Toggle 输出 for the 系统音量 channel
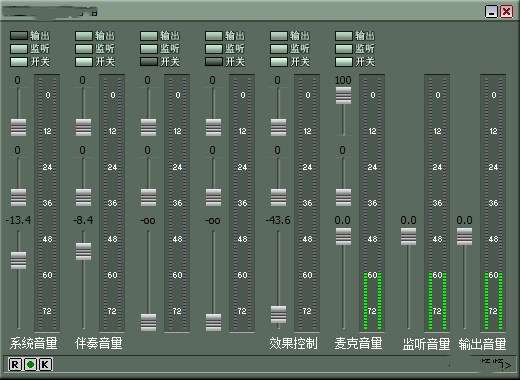This screenshot has width=520, height=380. pyautogui.click(x=19, y=36)
